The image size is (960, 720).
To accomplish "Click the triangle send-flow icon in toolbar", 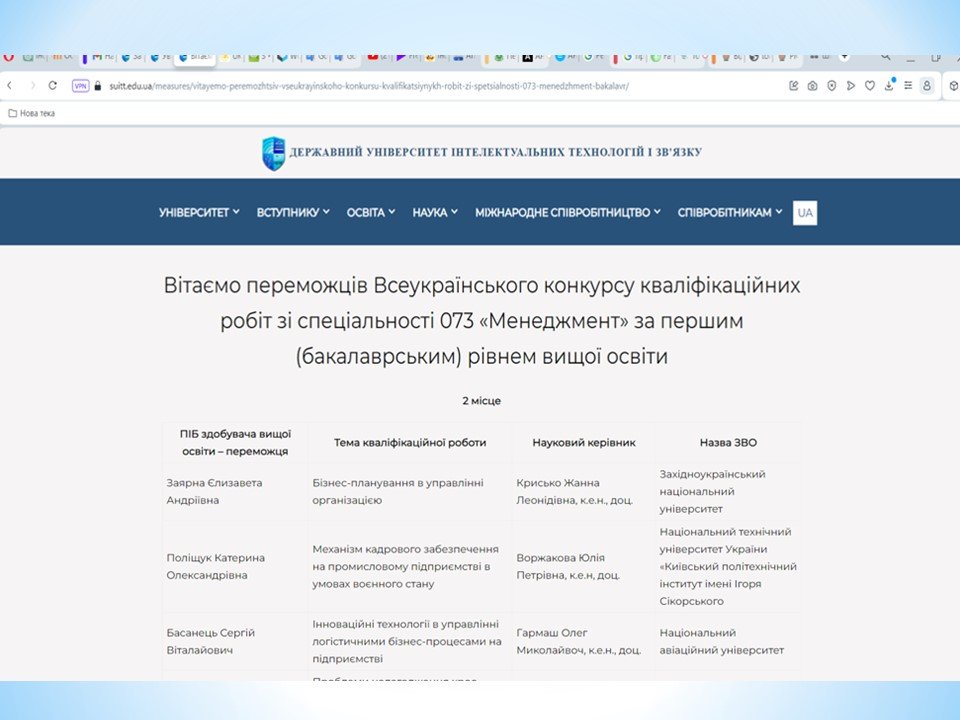I will [x=850, y=86].
